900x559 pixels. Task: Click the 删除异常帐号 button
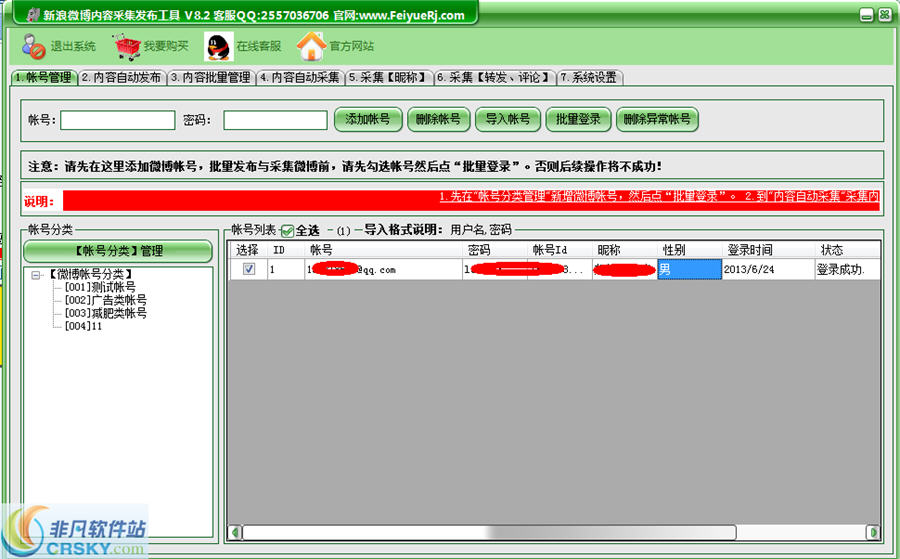click(657, 119)
